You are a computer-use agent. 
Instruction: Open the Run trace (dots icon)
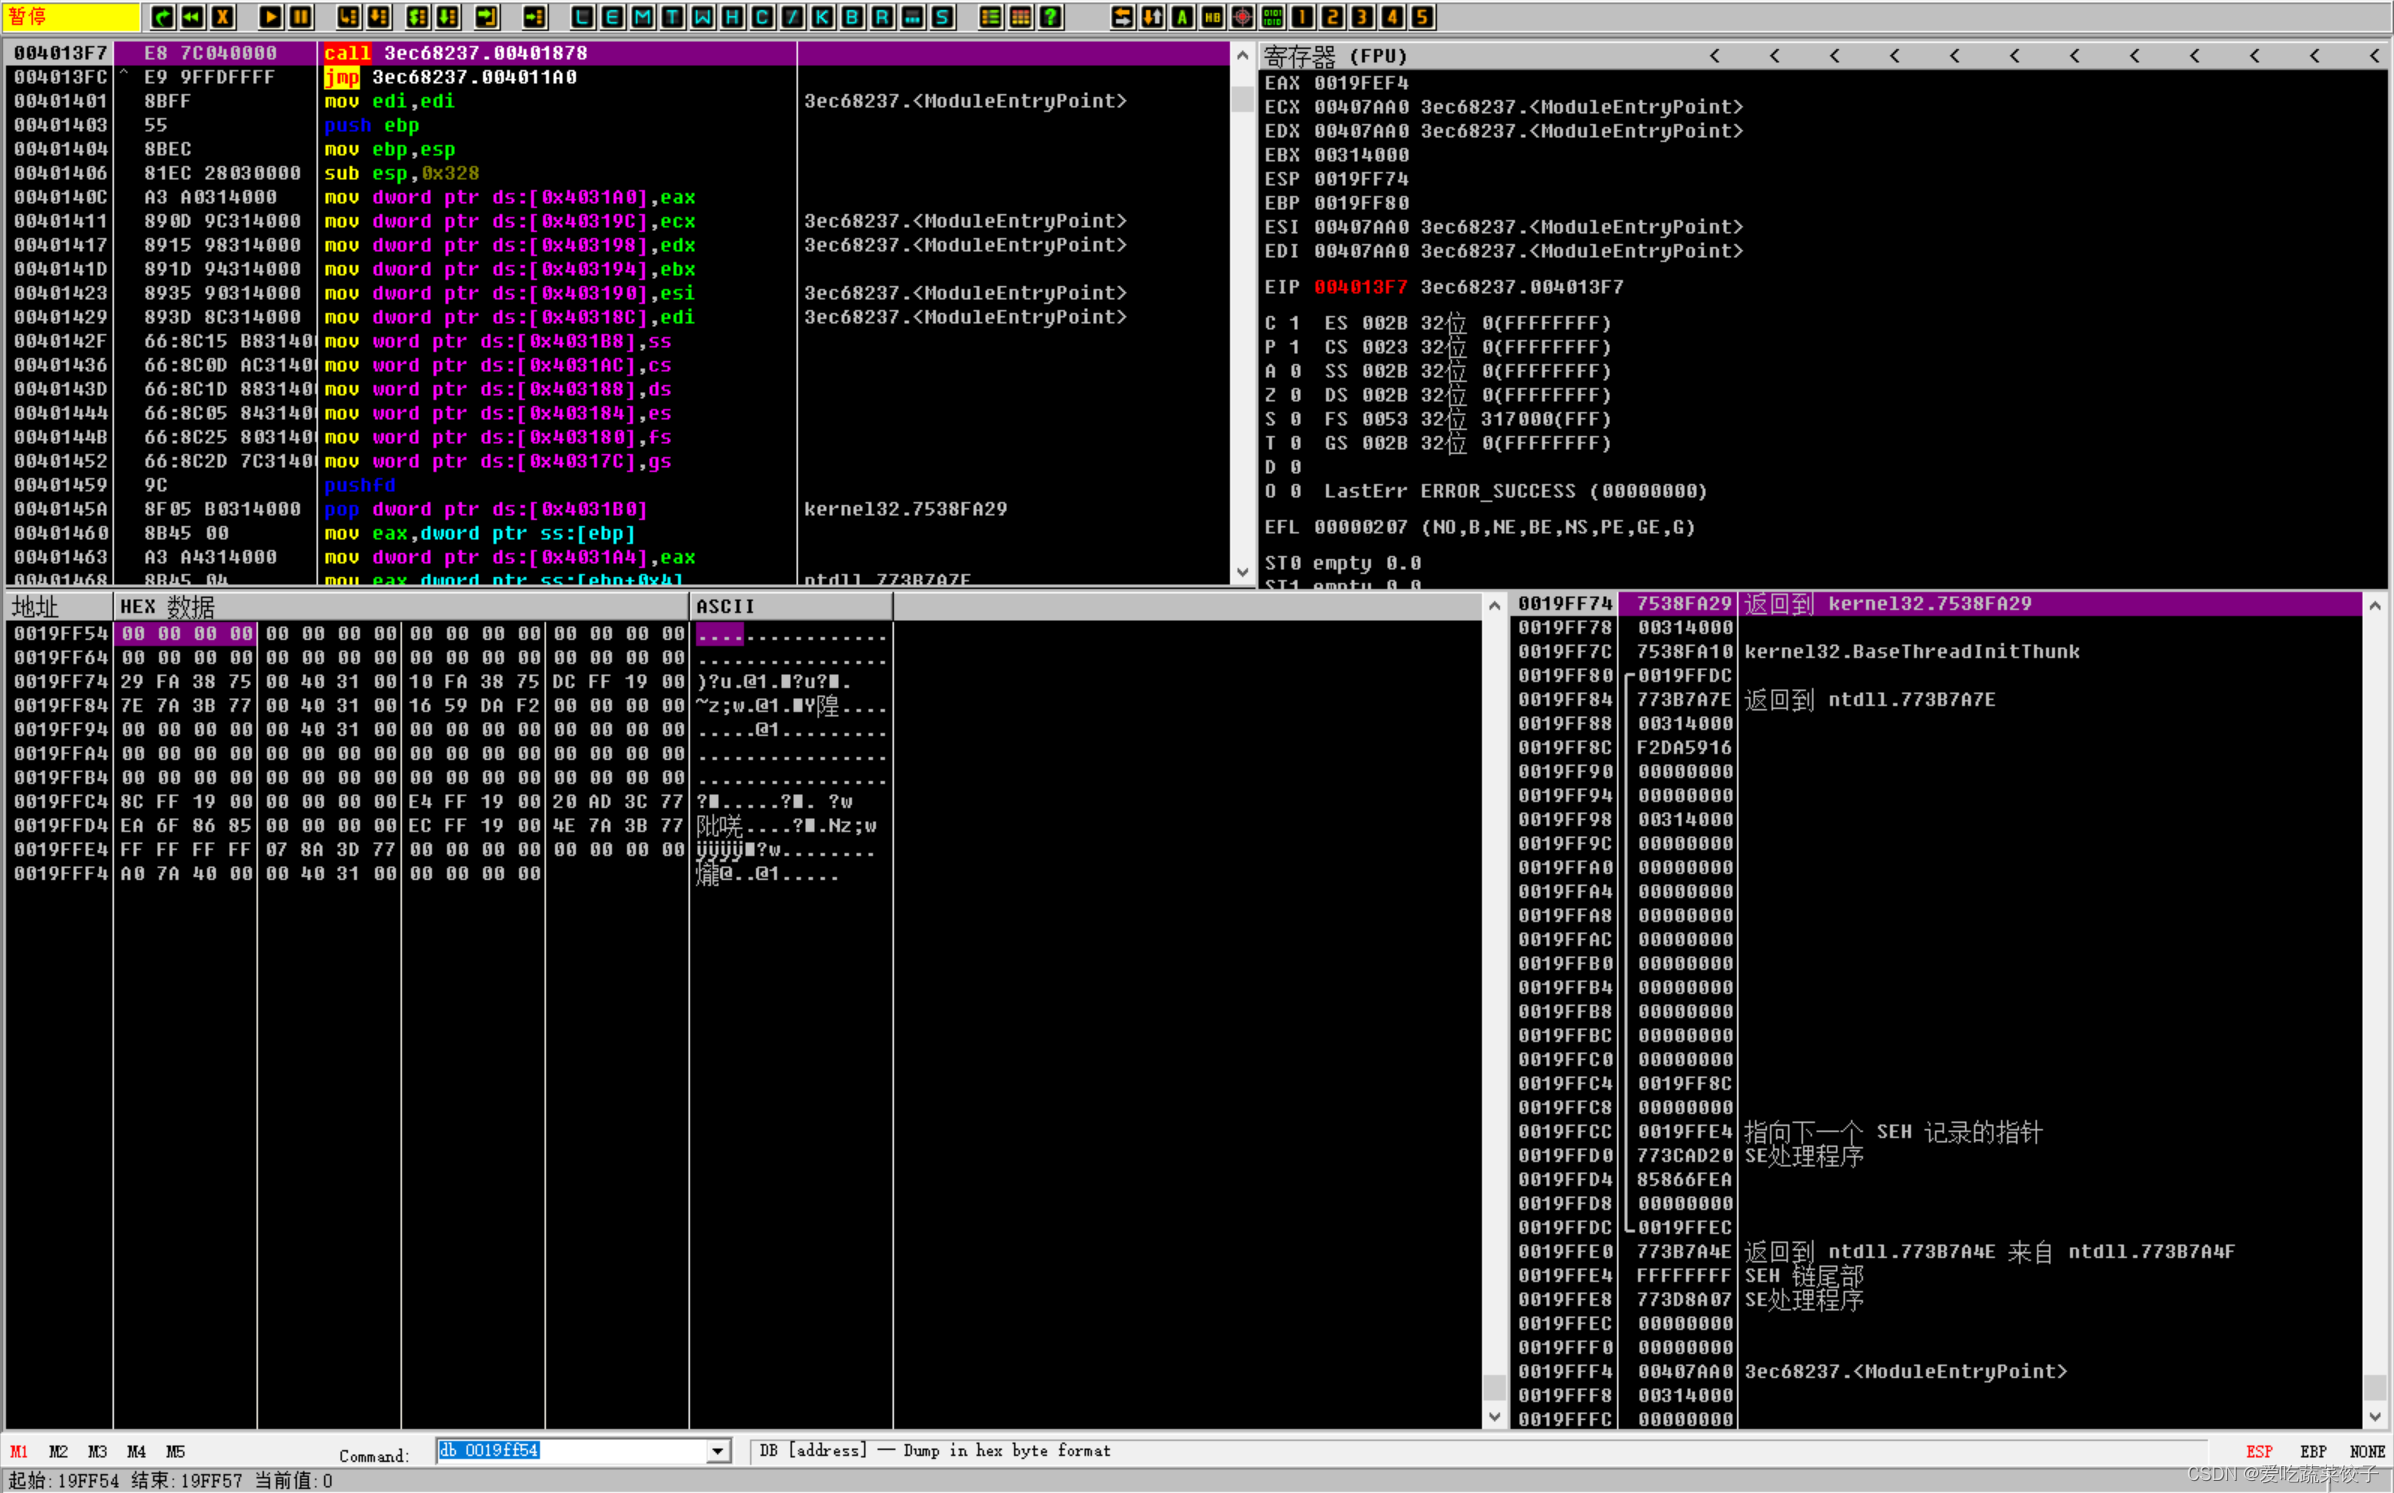(x=913, y=16)
